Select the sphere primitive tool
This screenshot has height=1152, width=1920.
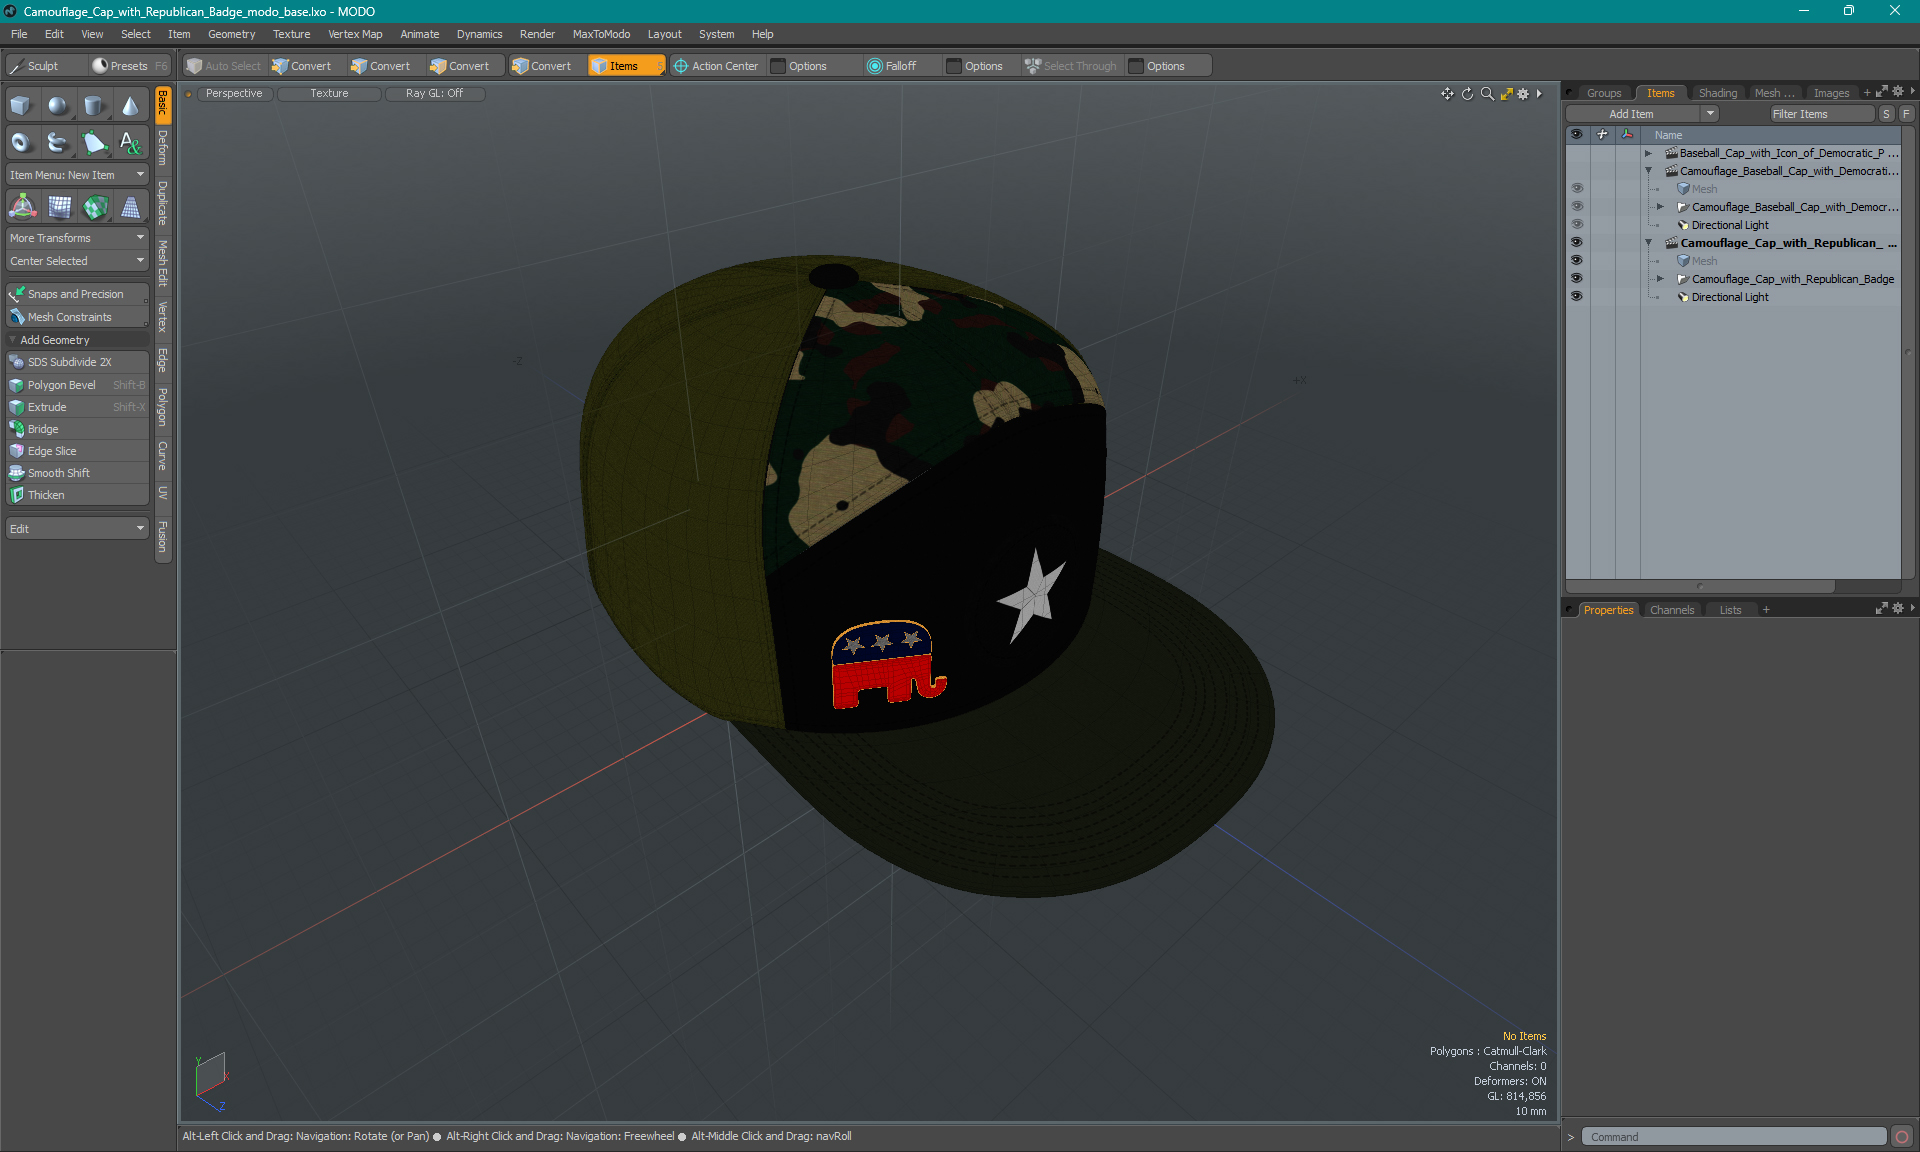(x=58, y=106)
